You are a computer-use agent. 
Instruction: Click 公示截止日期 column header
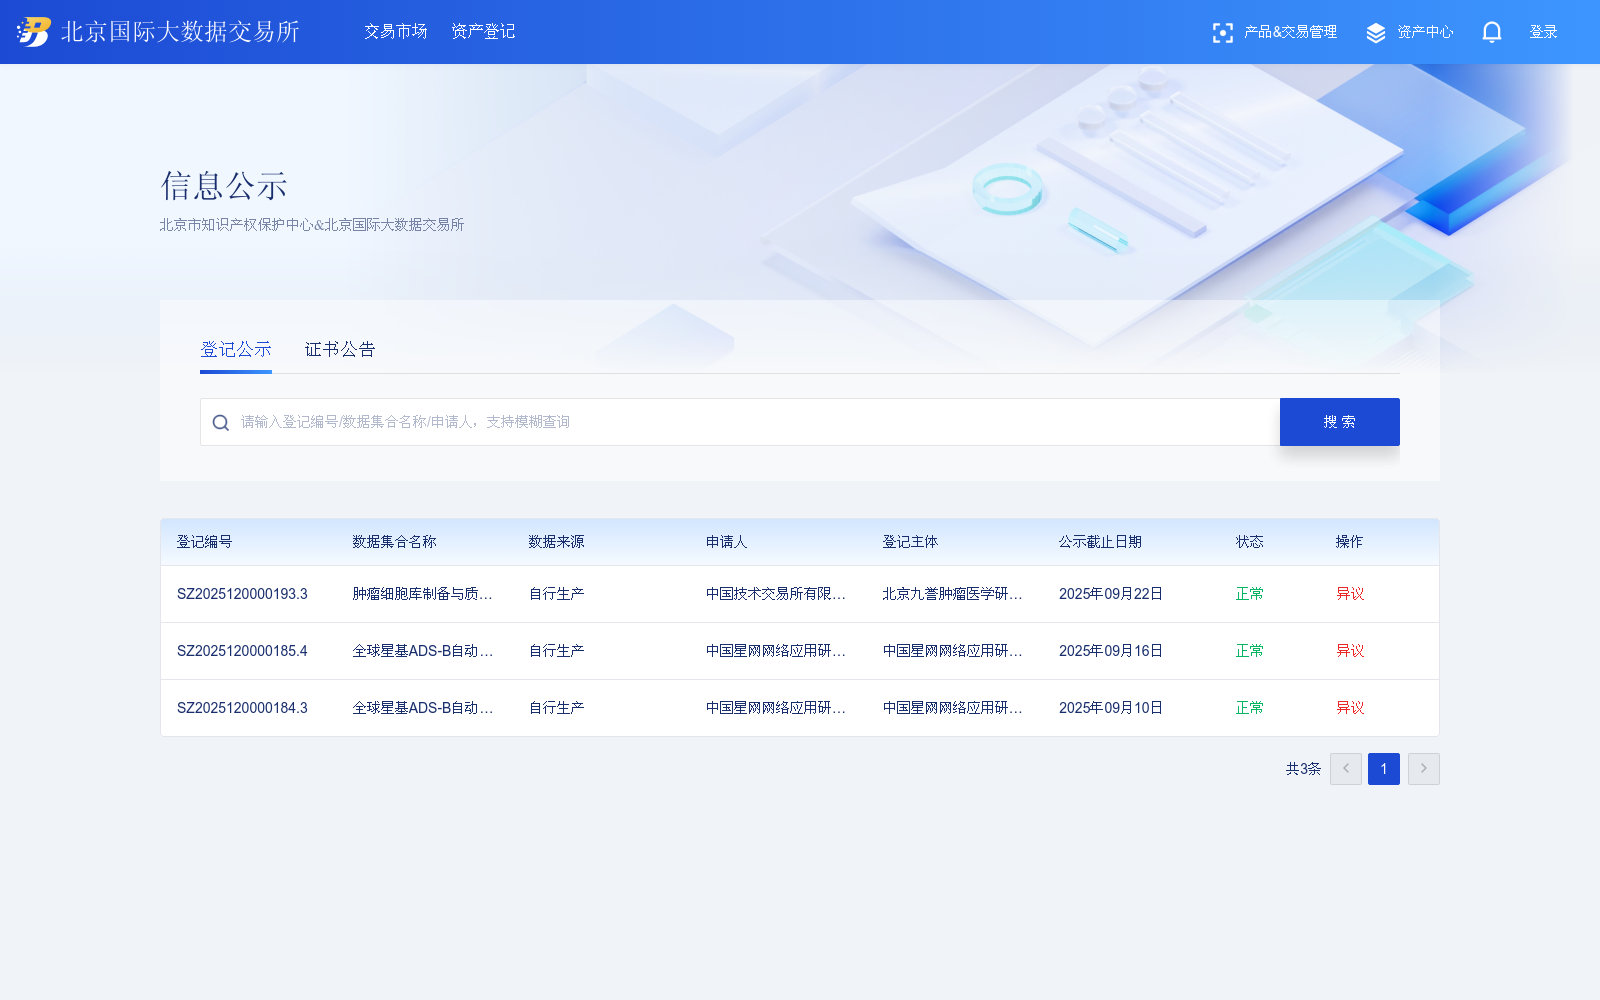[x=1100, y=542]
